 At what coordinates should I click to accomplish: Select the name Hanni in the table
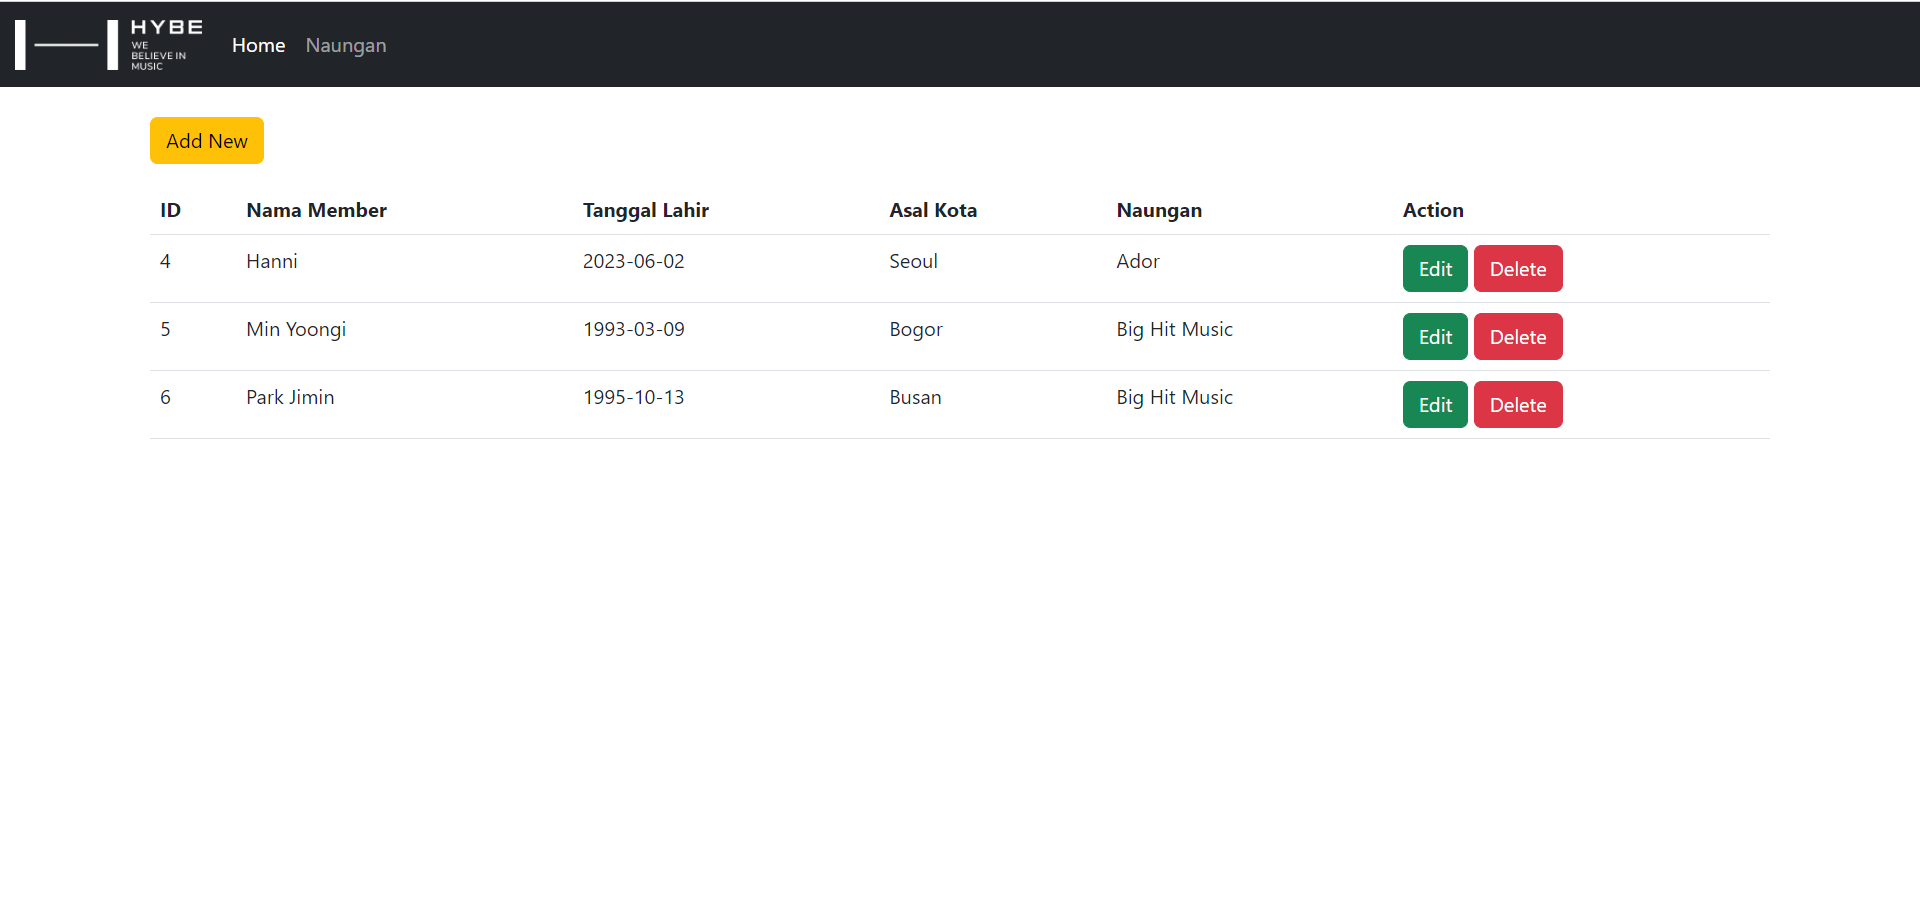tap(271, 261)
